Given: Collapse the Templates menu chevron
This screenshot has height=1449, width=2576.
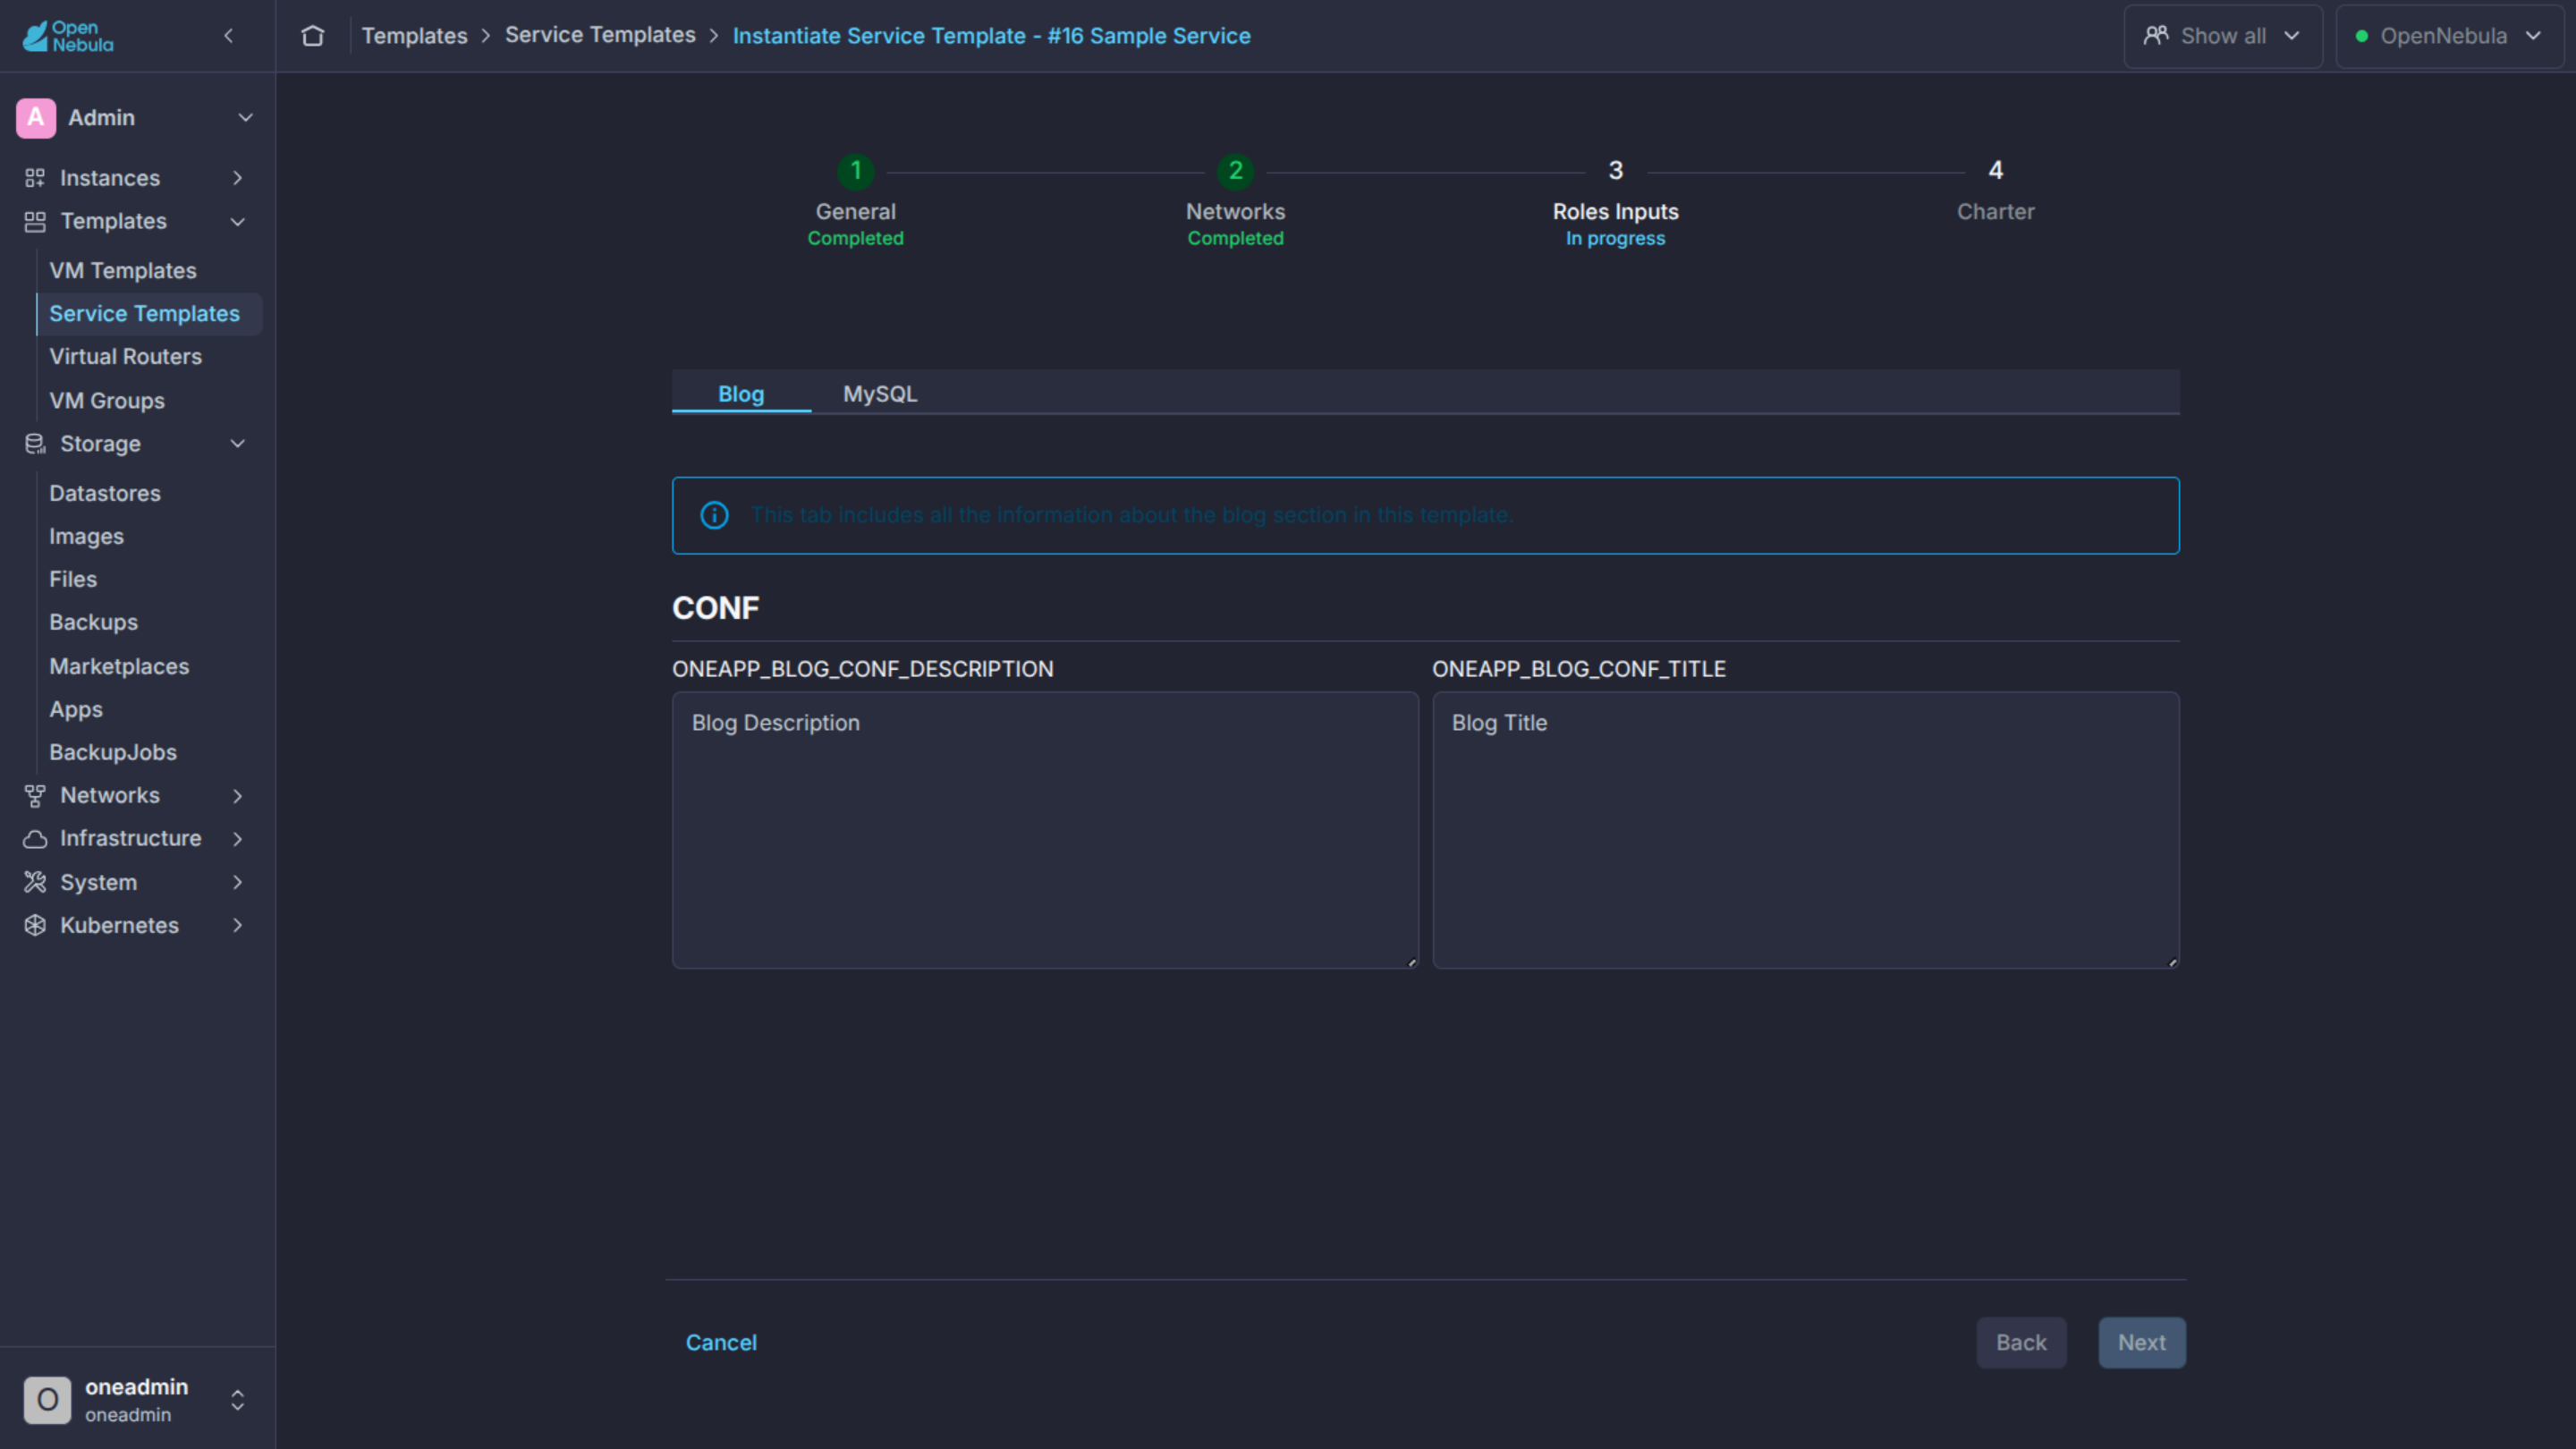Looking at the screenshot, I should 238,221.
